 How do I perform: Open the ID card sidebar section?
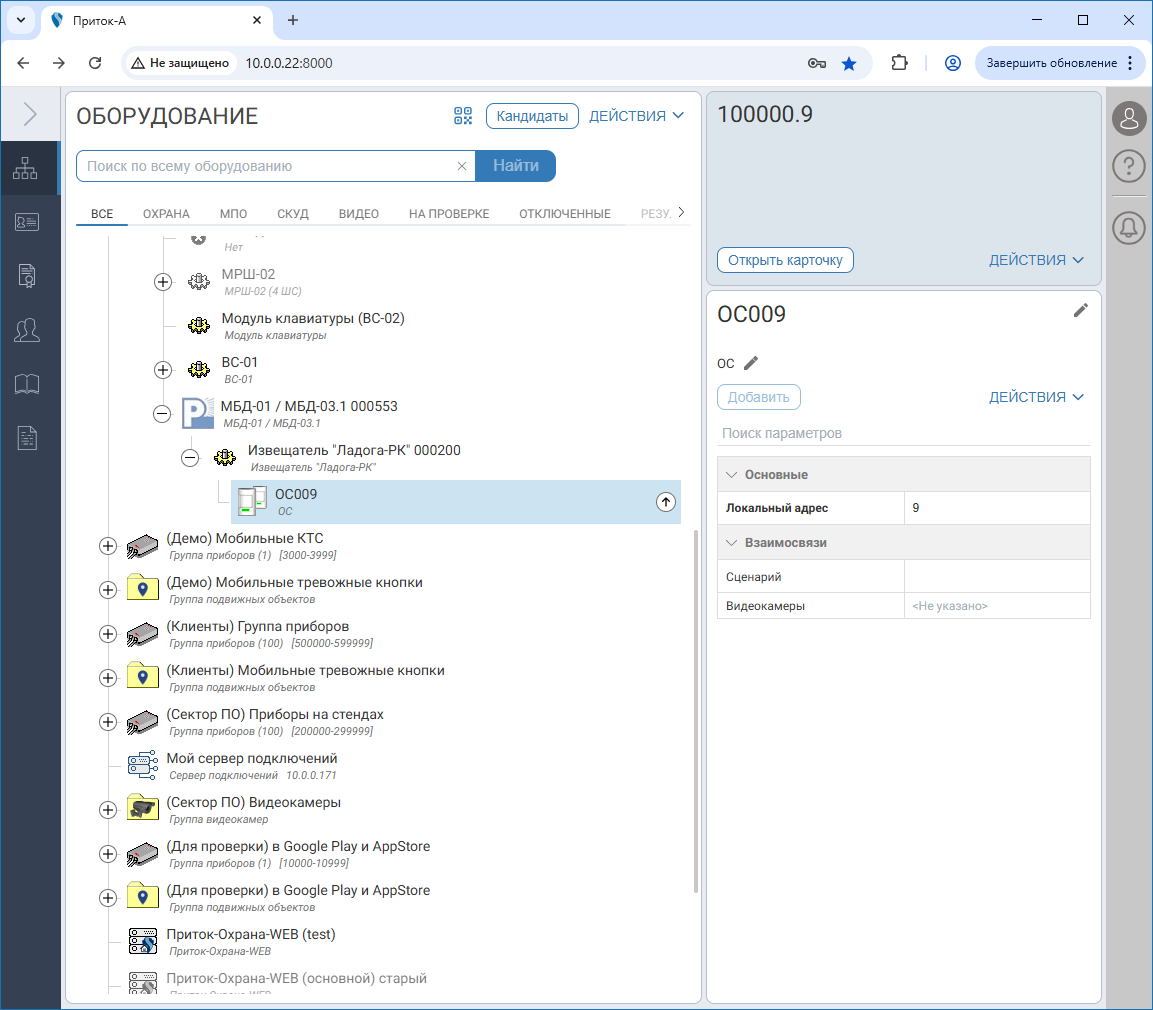tap(26, 223)
